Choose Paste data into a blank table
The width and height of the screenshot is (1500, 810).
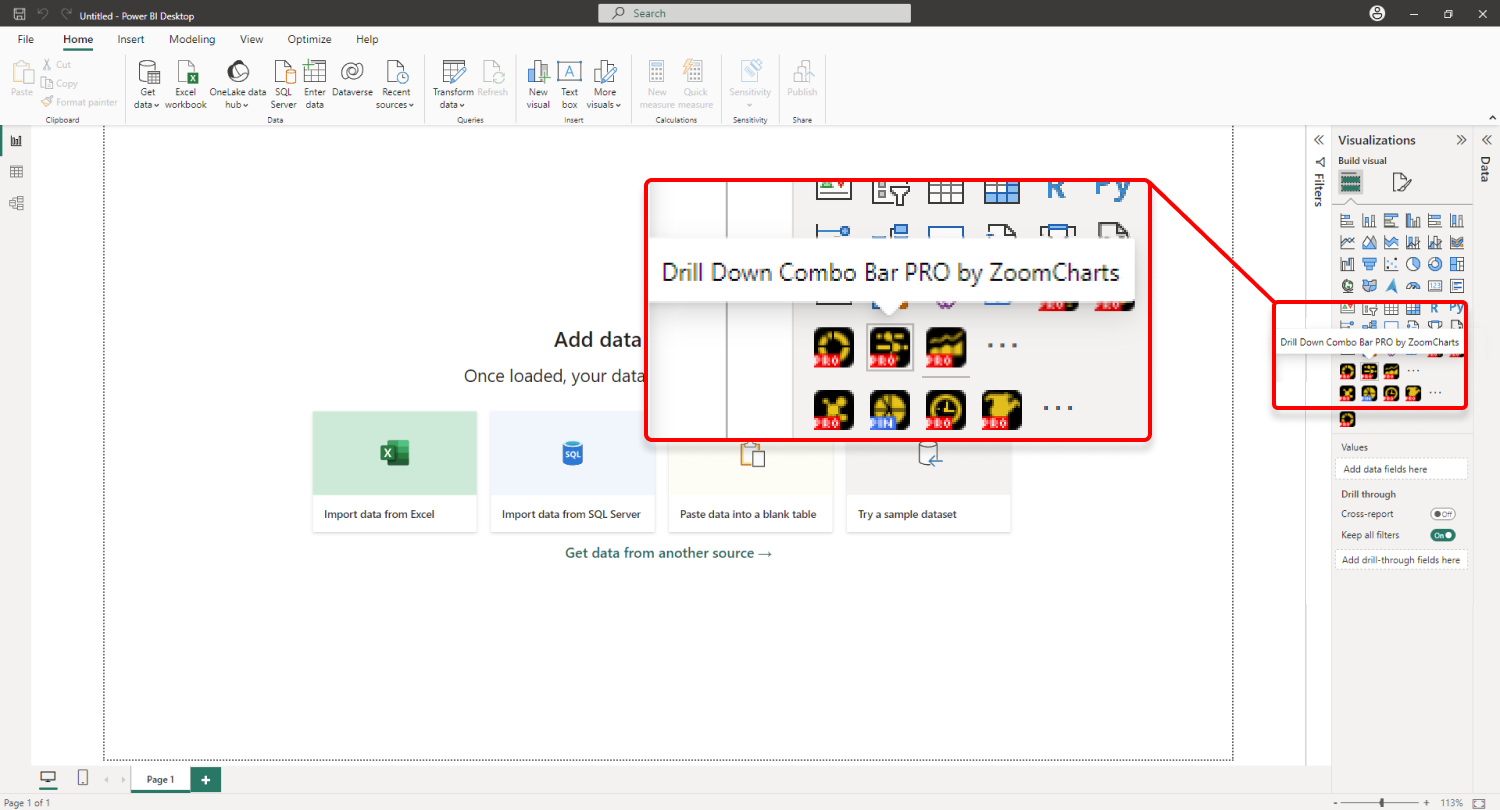tap(750, 471)
